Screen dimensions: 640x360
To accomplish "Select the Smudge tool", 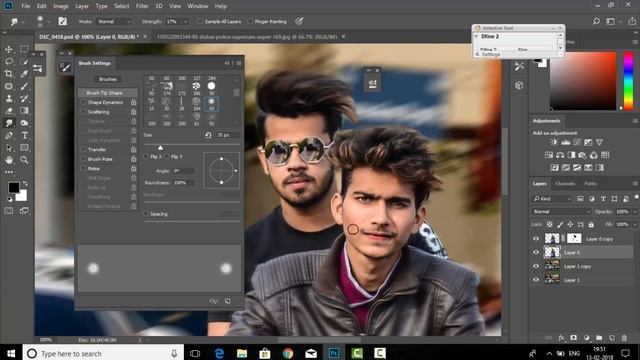I will coord(9,123).
